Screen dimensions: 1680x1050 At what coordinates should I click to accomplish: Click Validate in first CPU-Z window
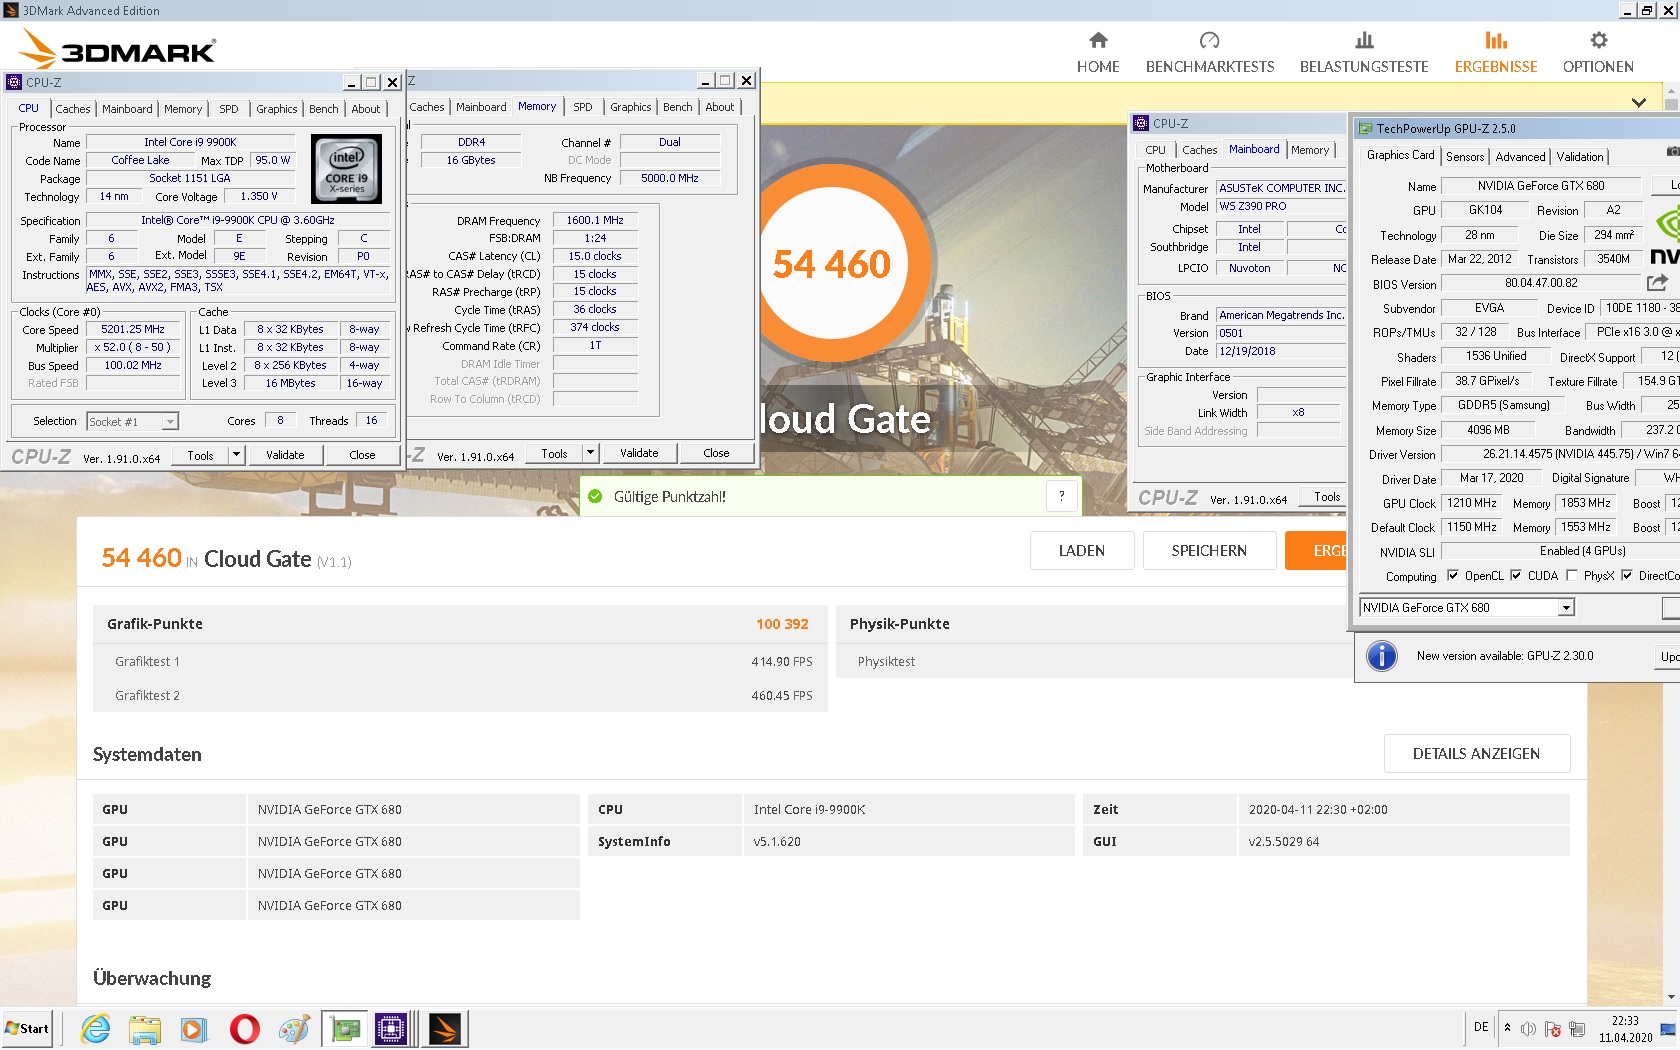pos(285,455)
